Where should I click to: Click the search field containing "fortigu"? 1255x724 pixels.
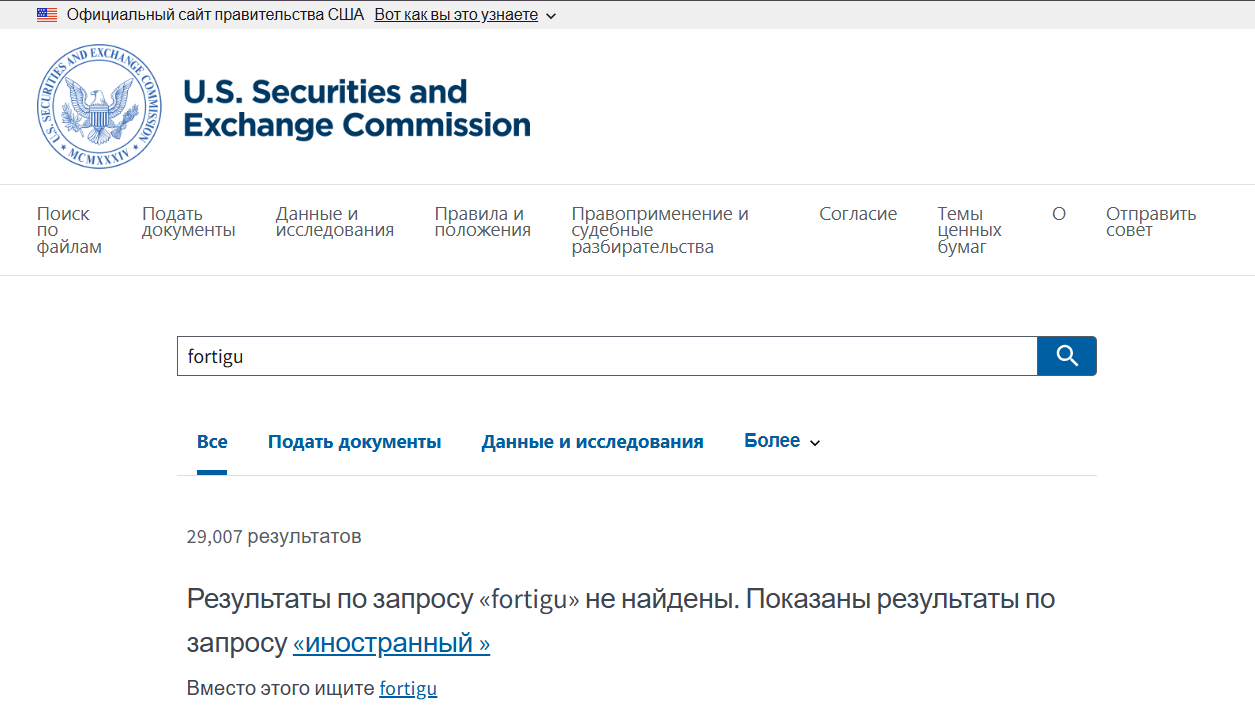pyautogui.click(x=607, y=356)
